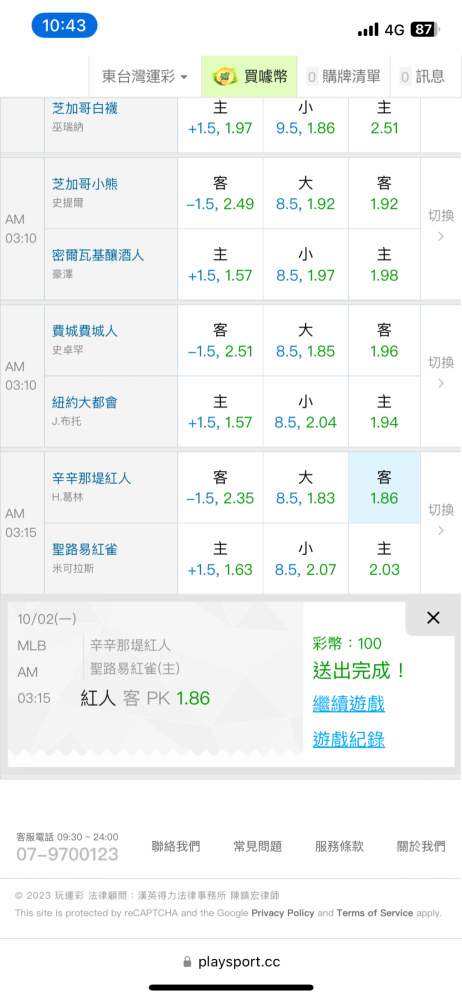
Task: Select 客 -1.5, 2.51 Phillies spread
Action: tap(220, 341)
